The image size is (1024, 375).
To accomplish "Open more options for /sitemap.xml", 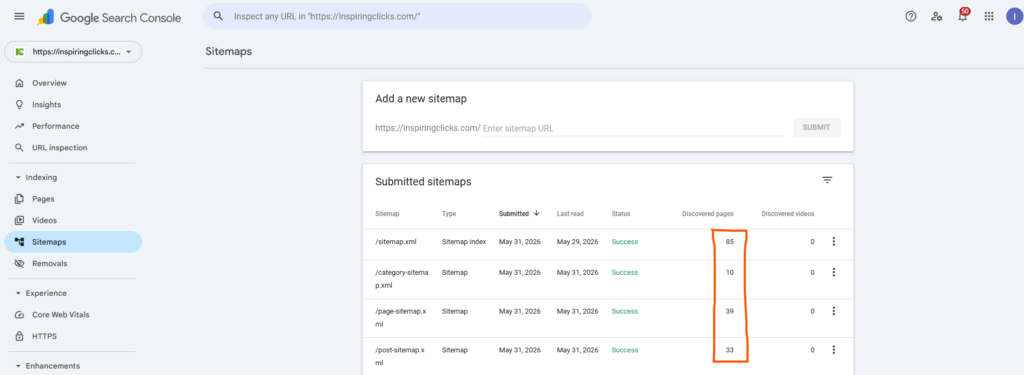I will [x=833, y=242].
